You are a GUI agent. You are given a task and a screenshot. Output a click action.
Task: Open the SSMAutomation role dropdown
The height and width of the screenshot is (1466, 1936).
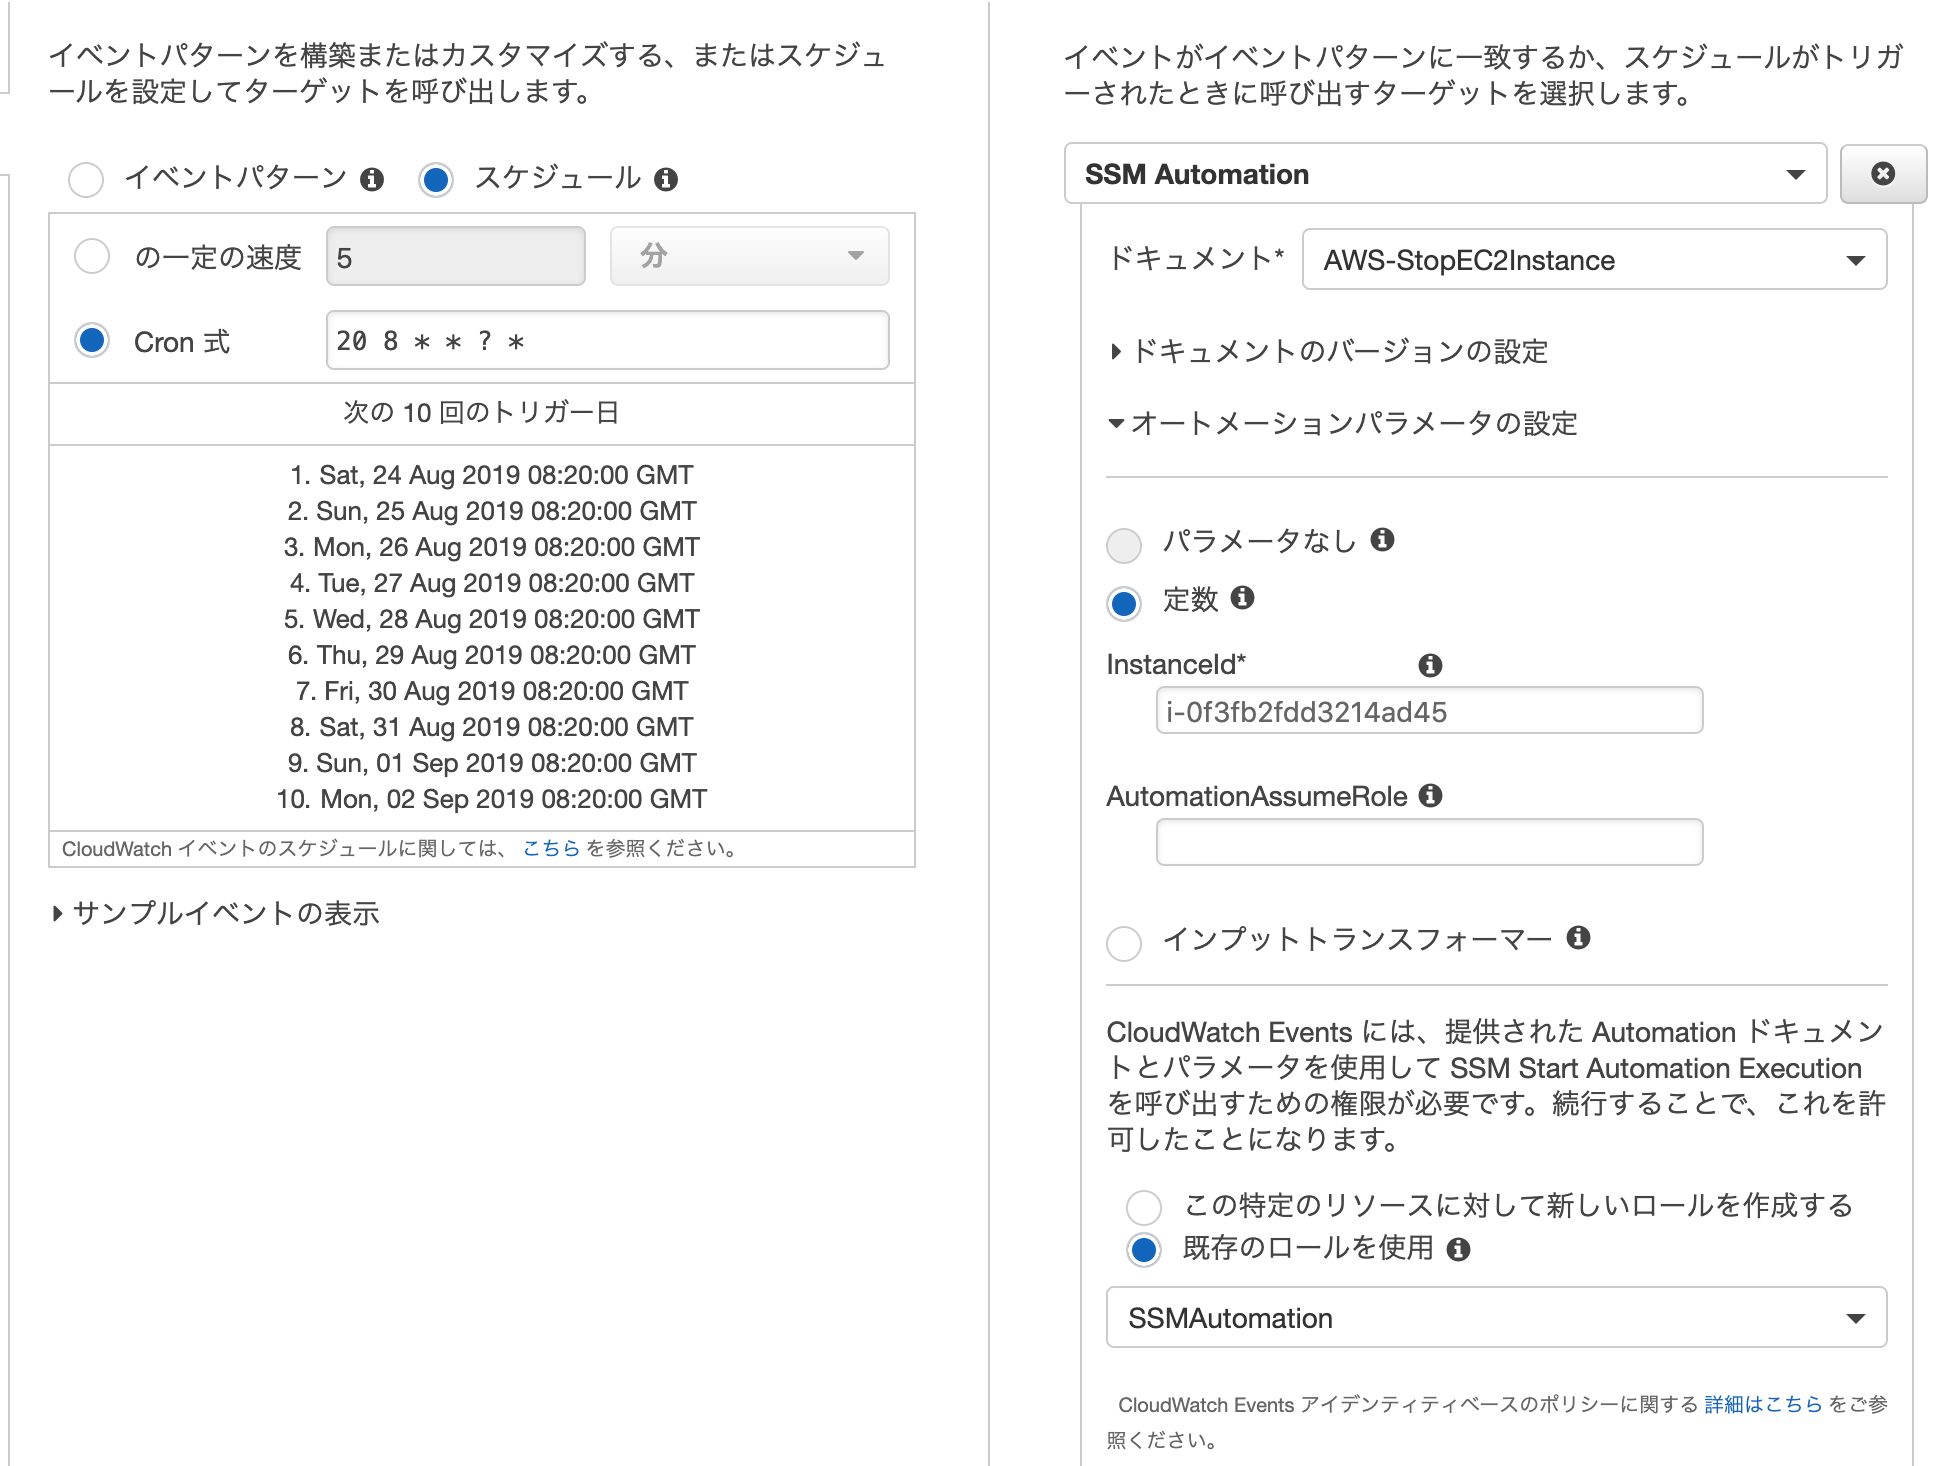[1496, 1318]
